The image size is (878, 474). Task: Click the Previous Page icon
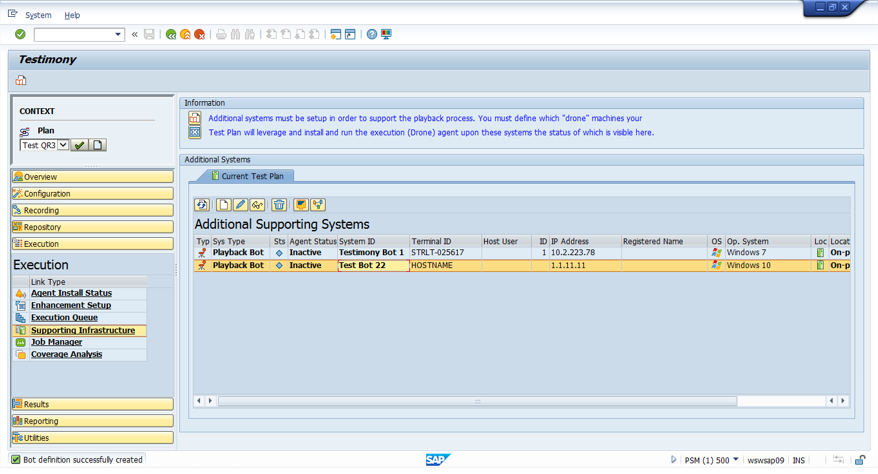pos(286,35)
